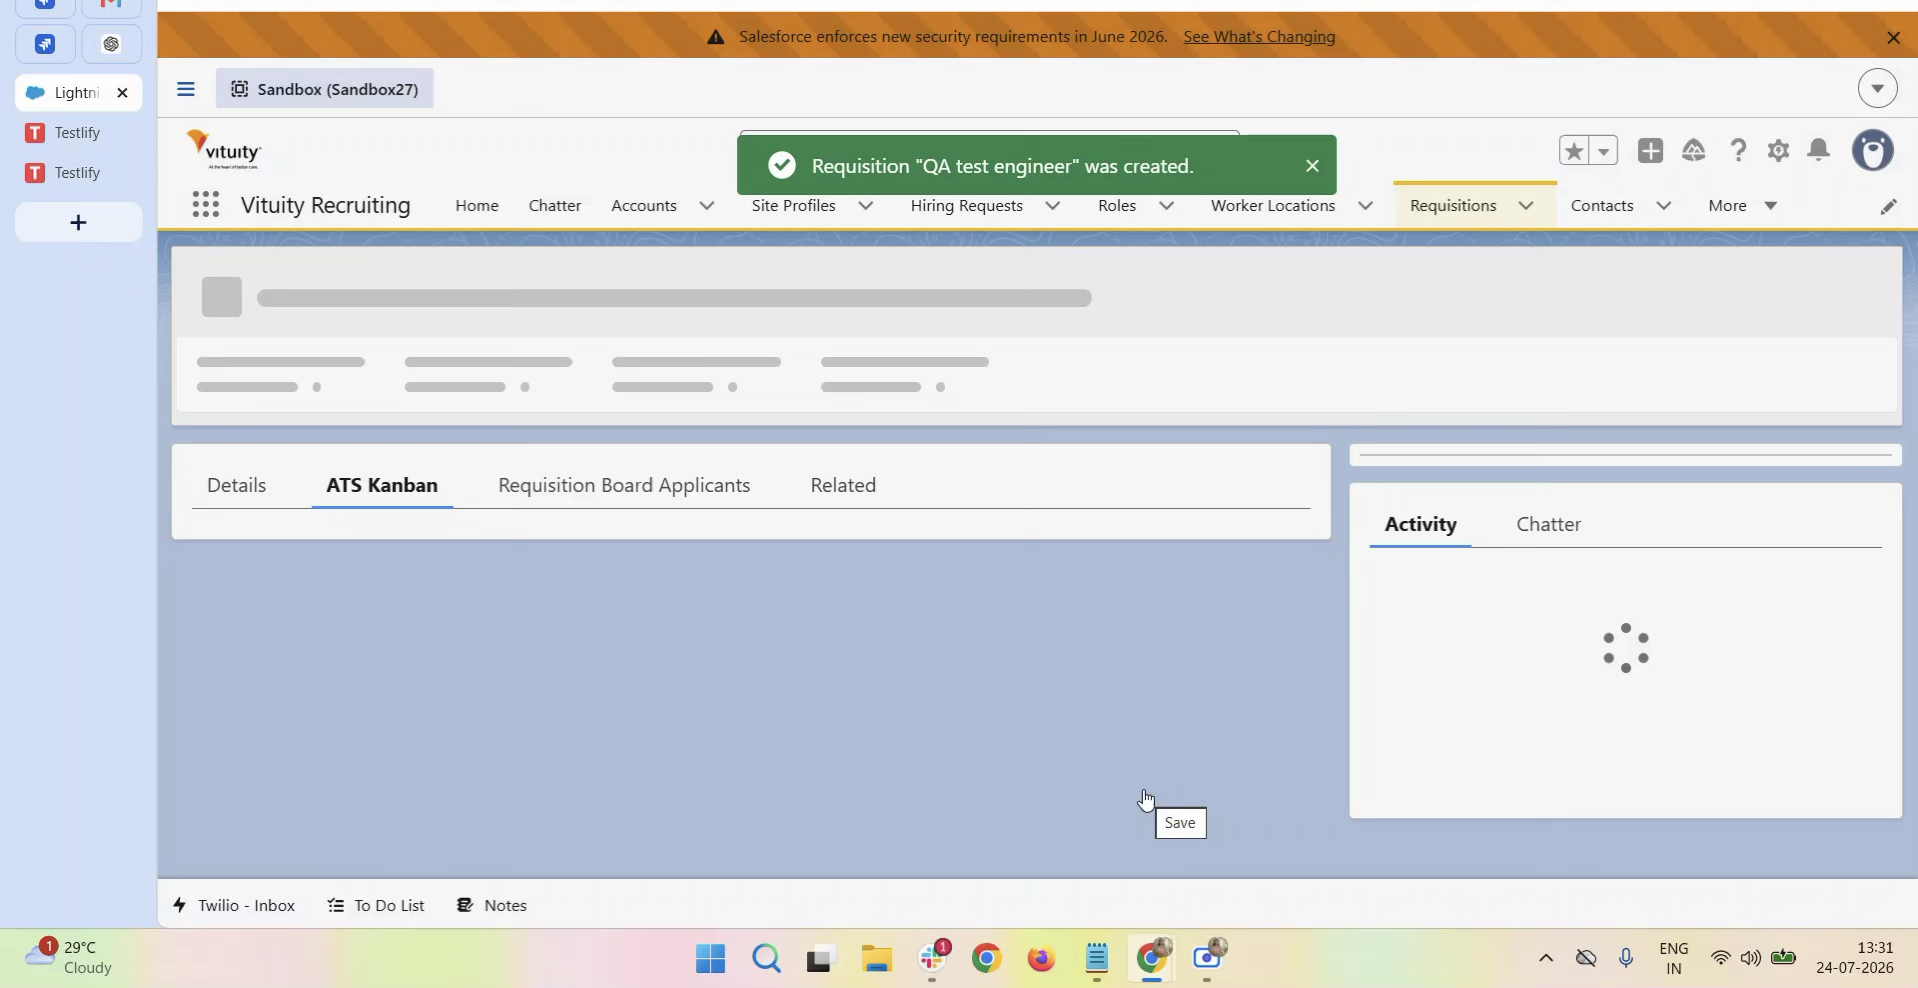1918x988 pixels.
Task: Open volume controls from the speaker icon
Action: [x=1750, y=958]
